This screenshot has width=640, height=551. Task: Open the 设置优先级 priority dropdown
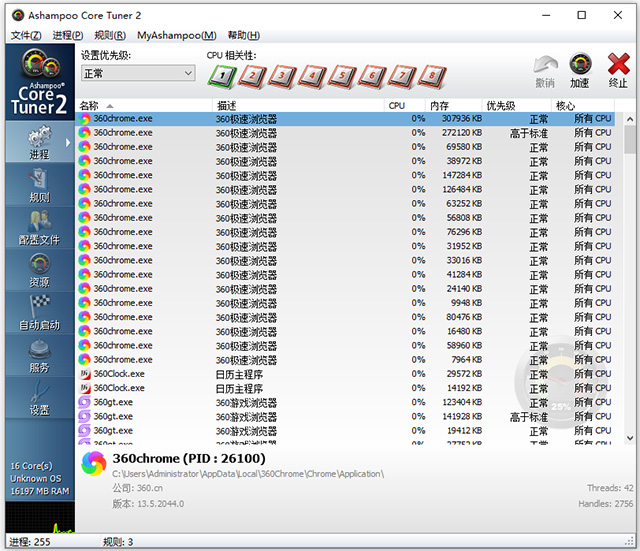click(x=138, y=73)
